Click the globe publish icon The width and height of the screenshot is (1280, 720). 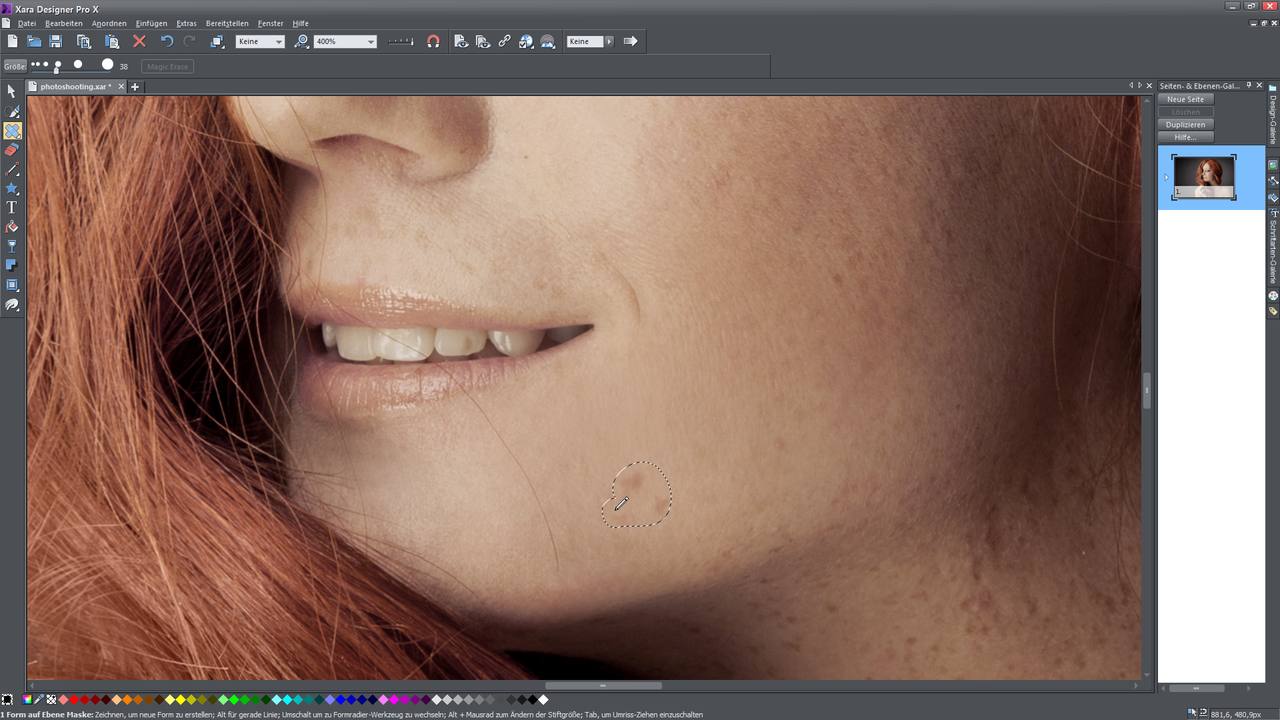tap(526, 41)
